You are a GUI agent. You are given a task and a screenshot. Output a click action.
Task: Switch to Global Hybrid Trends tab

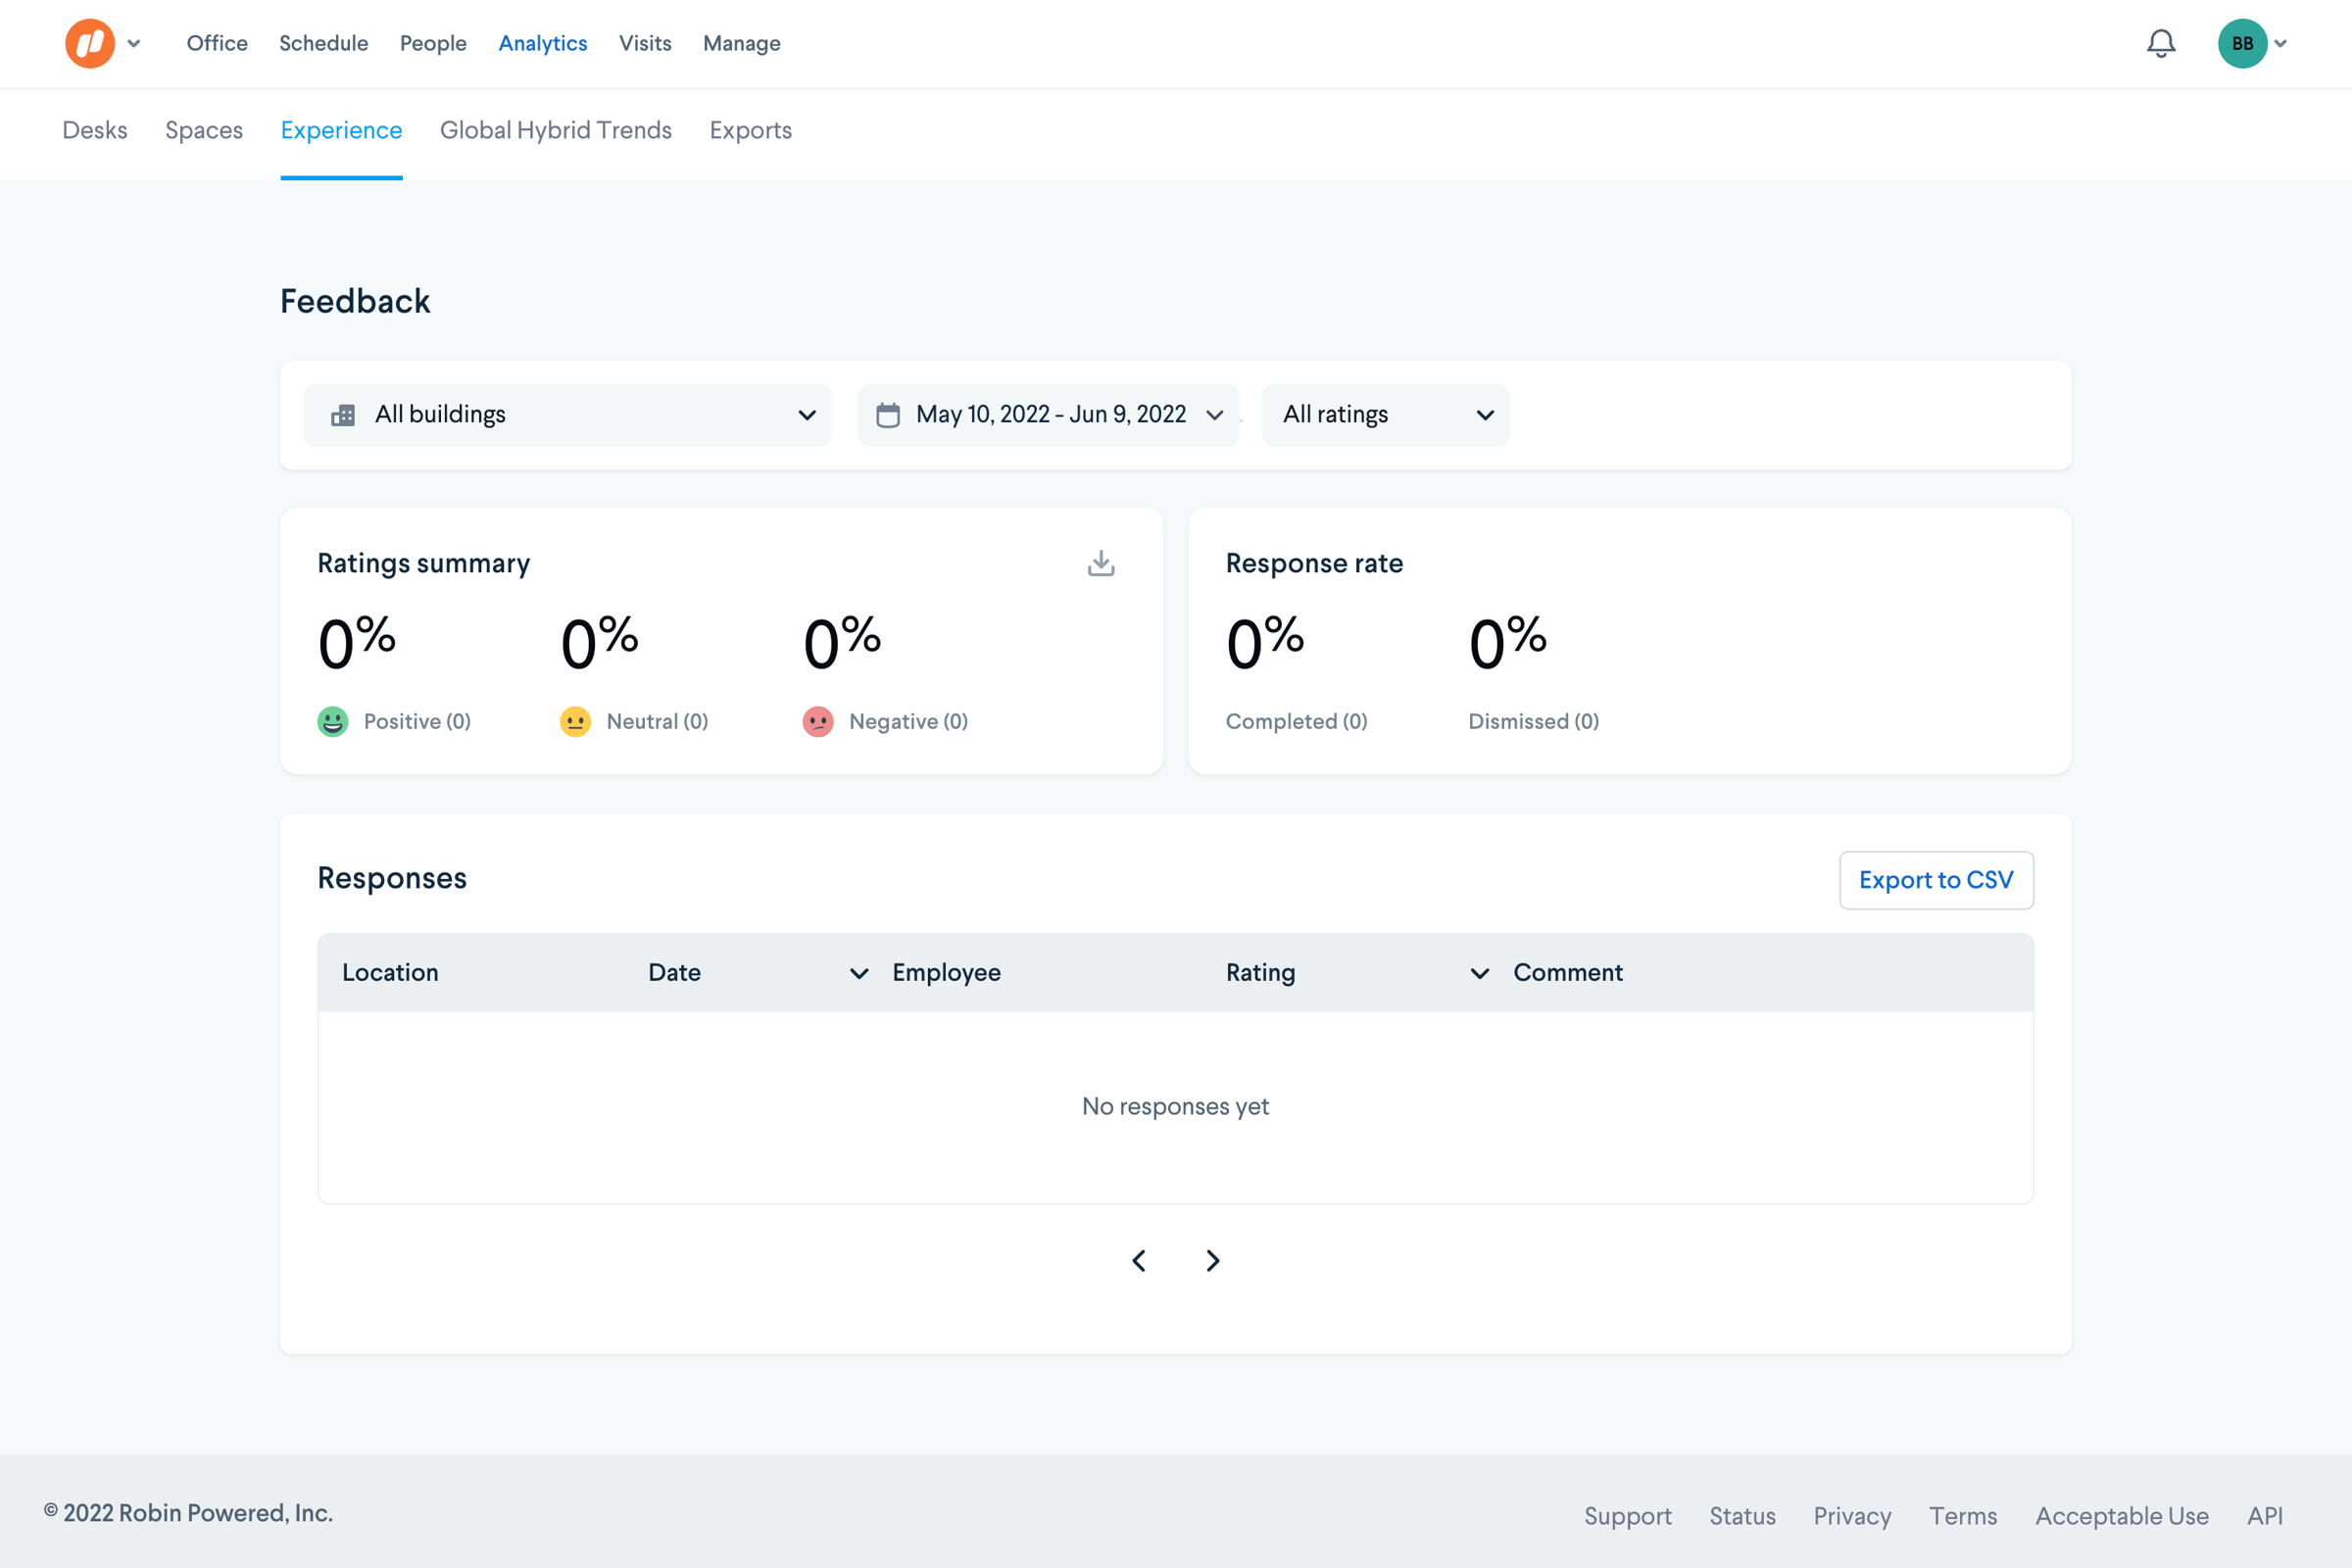[556, 130]
